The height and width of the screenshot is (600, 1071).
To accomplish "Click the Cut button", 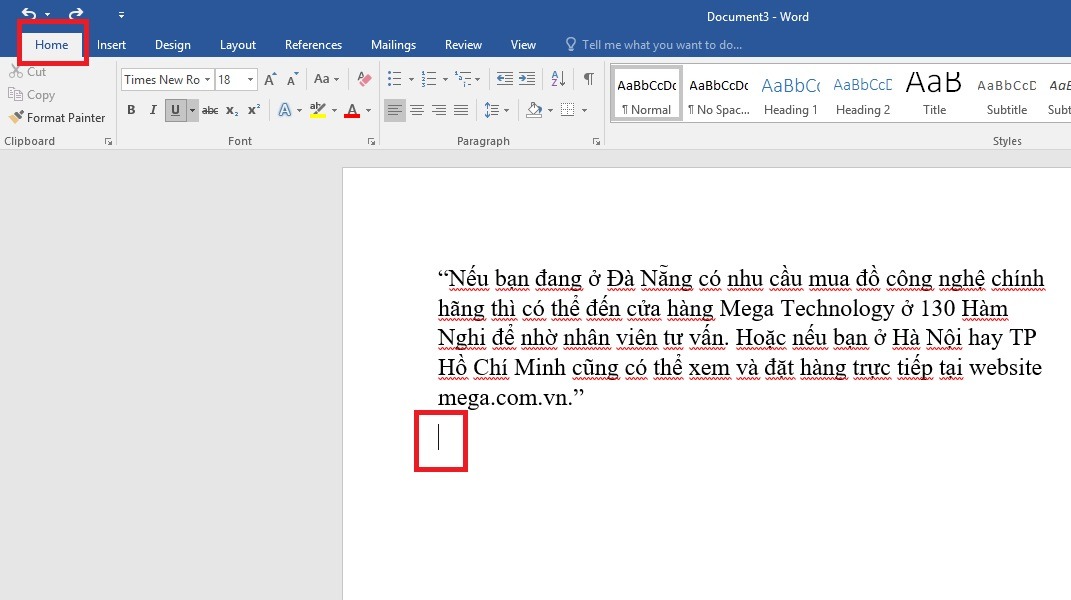I will pos(28,72).
